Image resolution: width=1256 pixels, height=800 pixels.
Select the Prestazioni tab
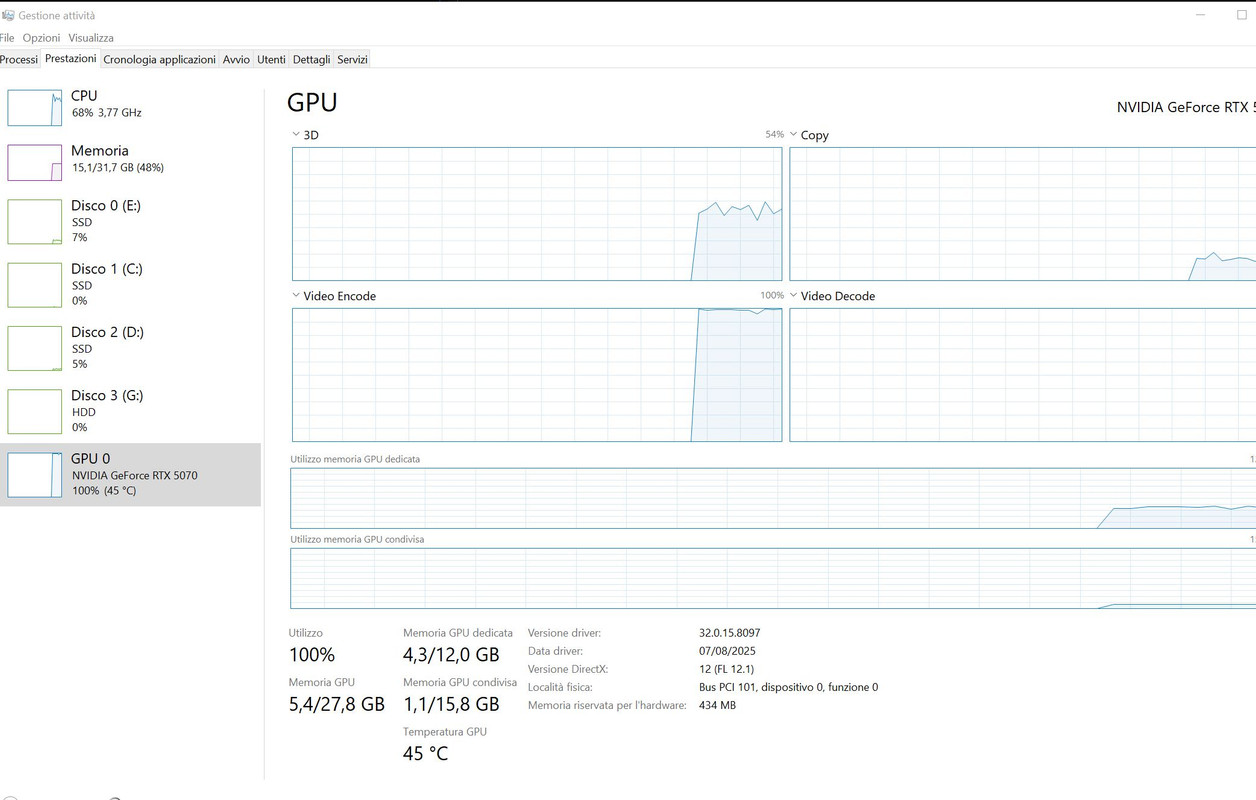(71, 59)
